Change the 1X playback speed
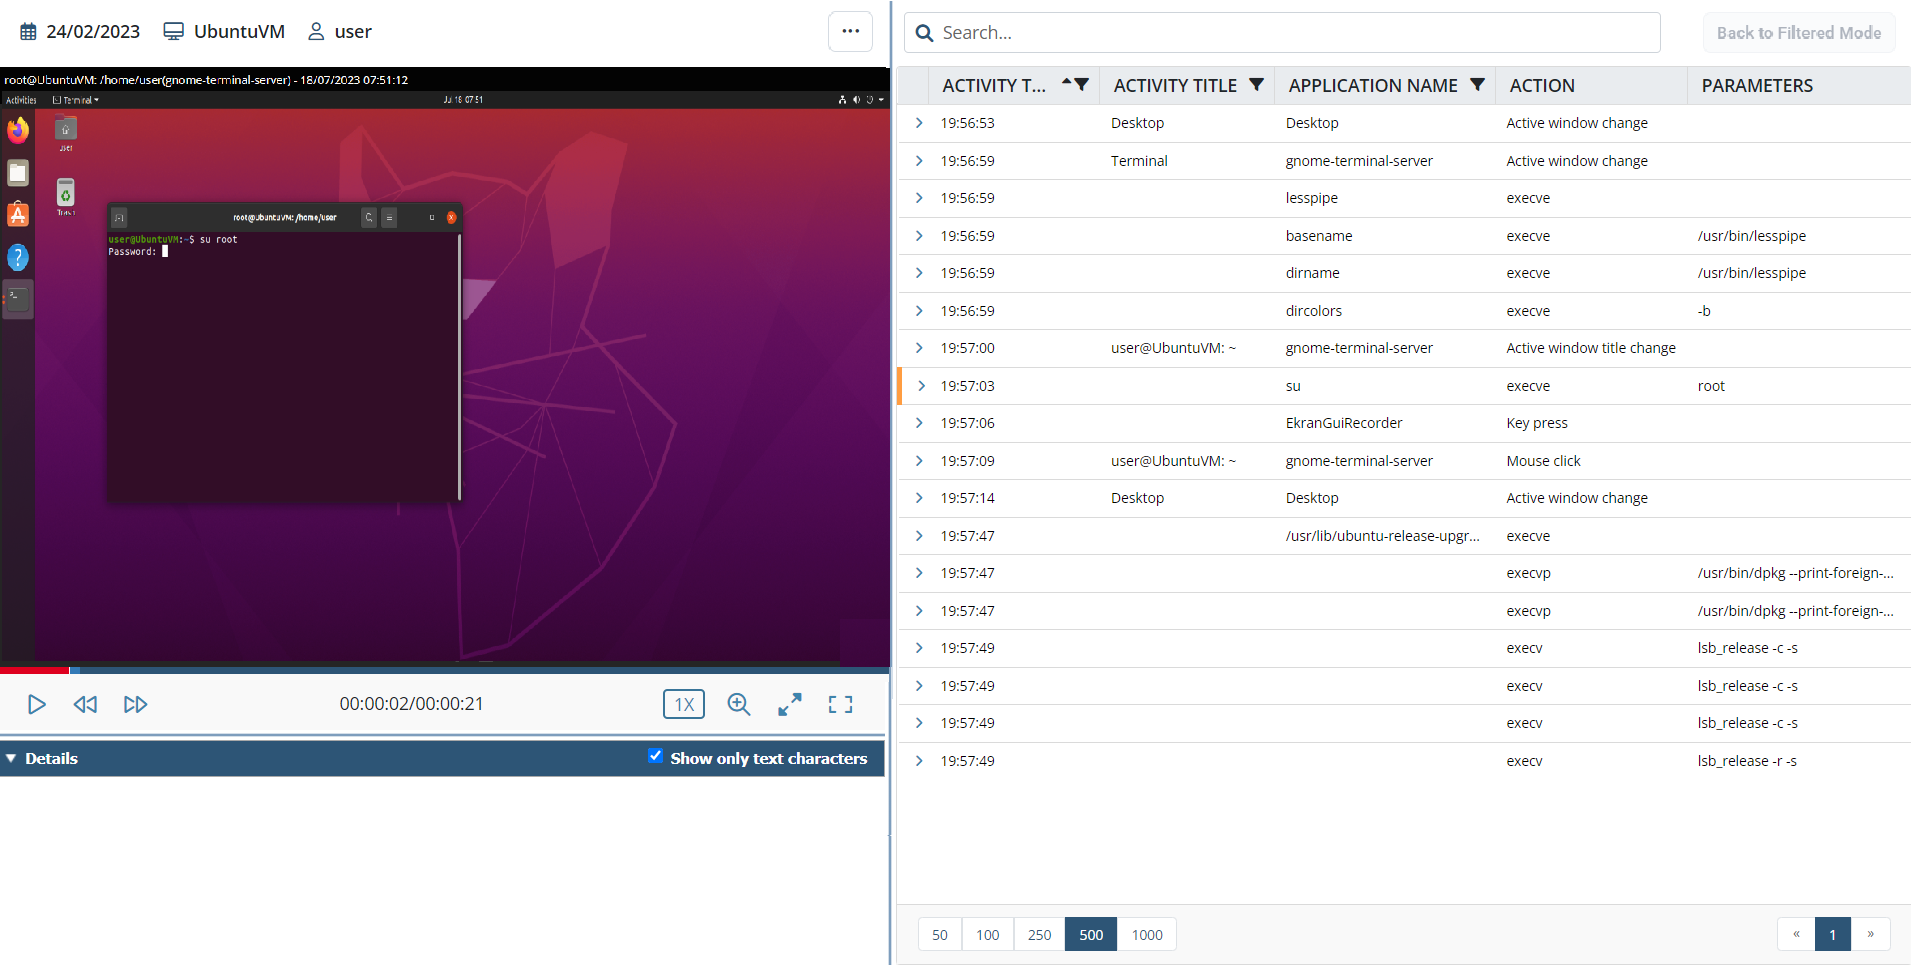The height and width of the screenshot is (965, 1911). 684,704
